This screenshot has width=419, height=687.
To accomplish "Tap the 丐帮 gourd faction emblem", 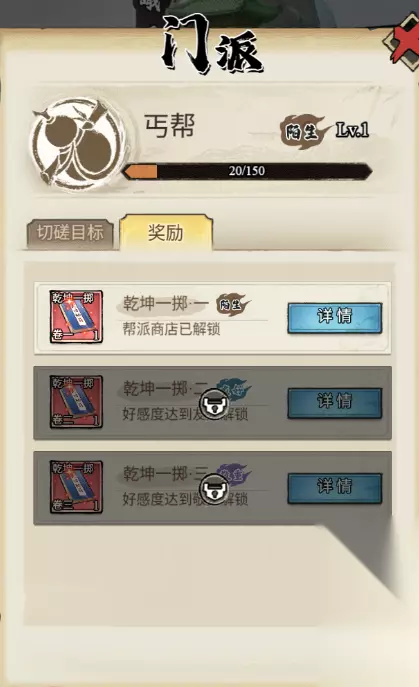I will pyautogui.click(x=79, y=145).
